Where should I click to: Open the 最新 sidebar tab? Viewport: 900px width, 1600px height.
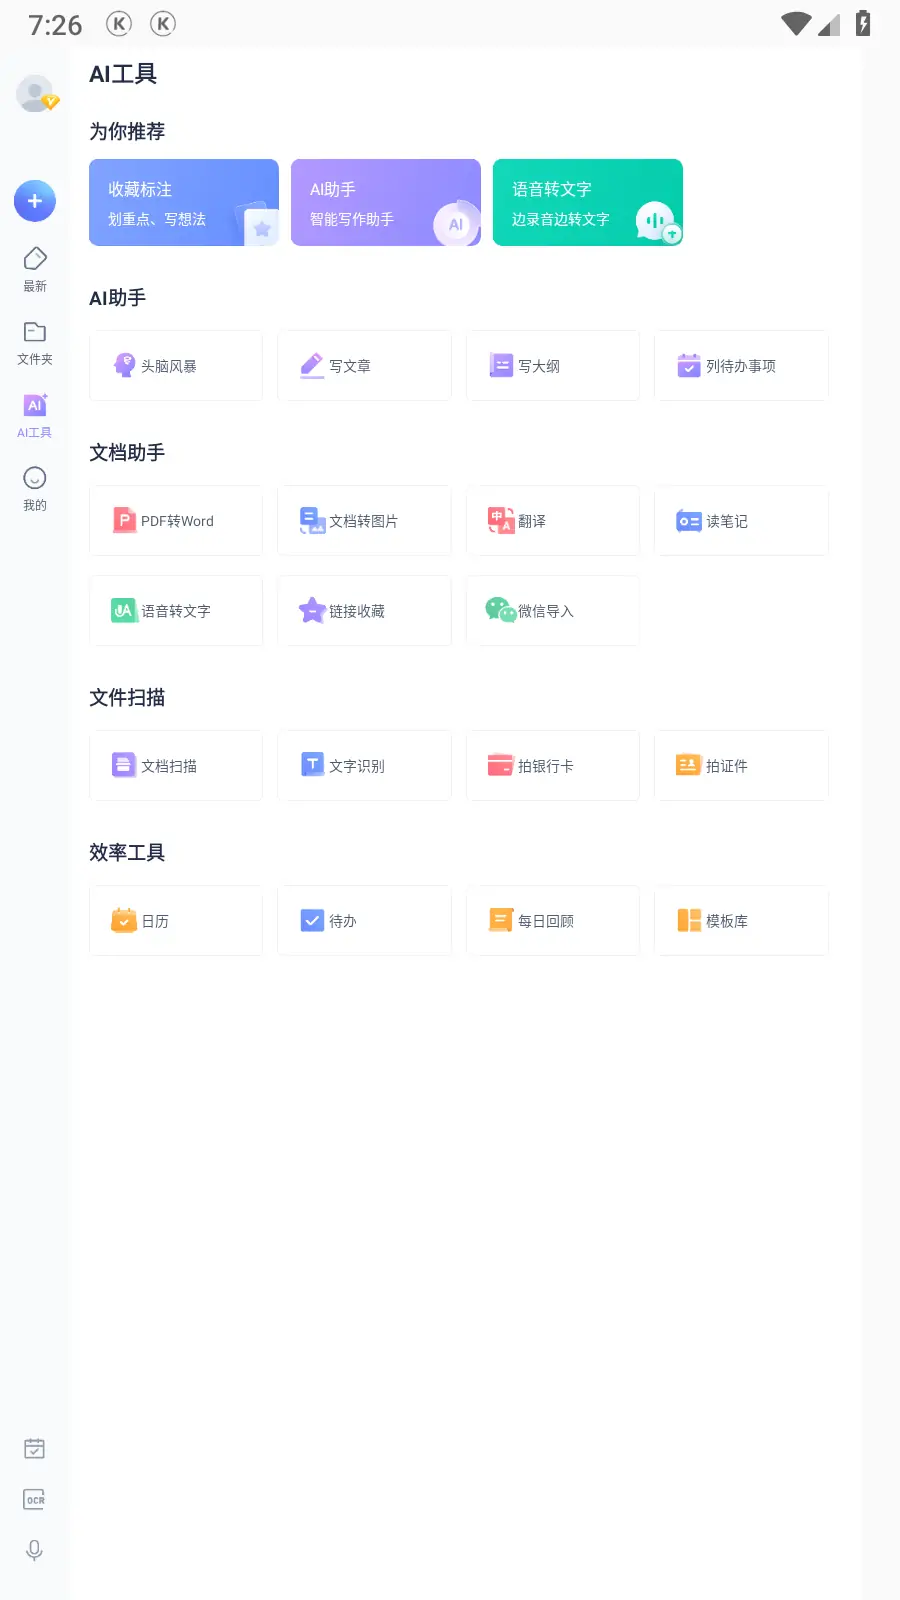pos(35,269)
